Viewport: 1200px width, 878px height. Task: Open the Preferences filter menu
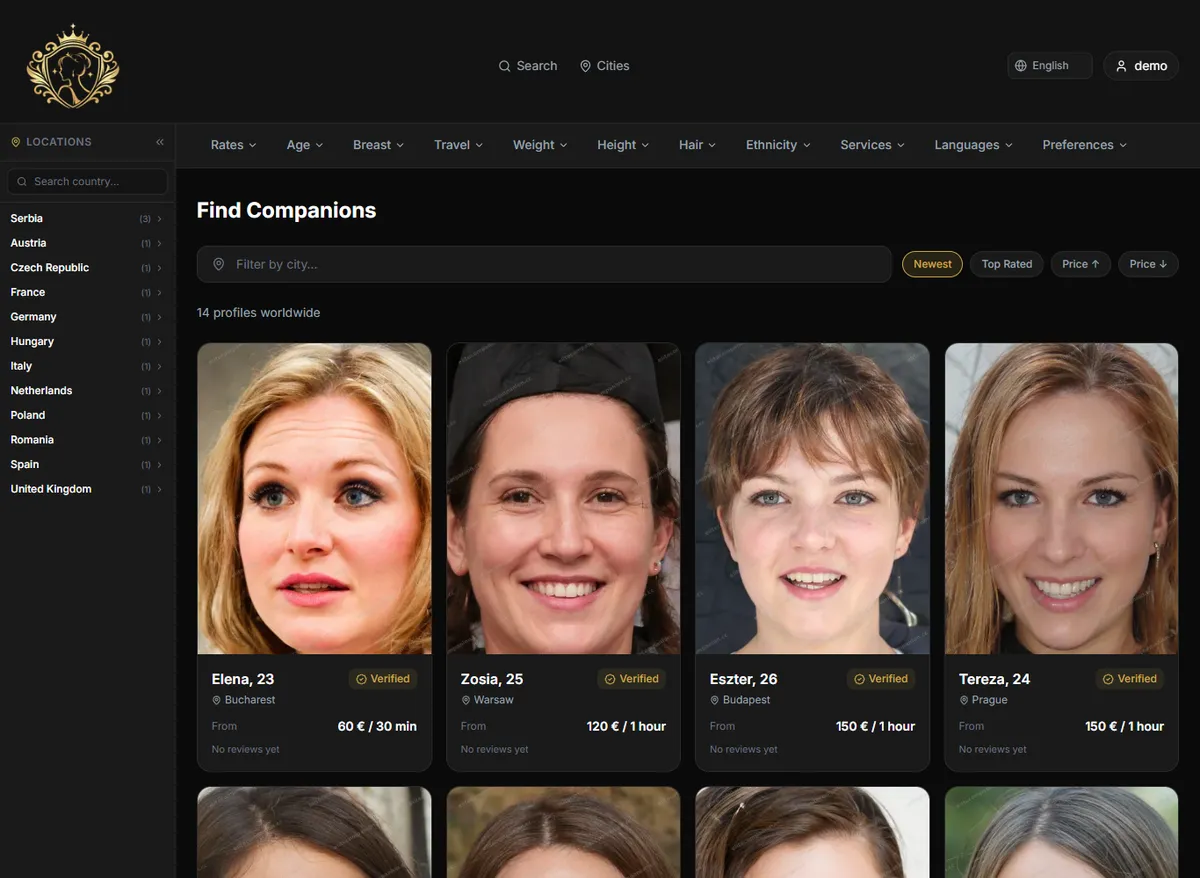click(1084, 145)
